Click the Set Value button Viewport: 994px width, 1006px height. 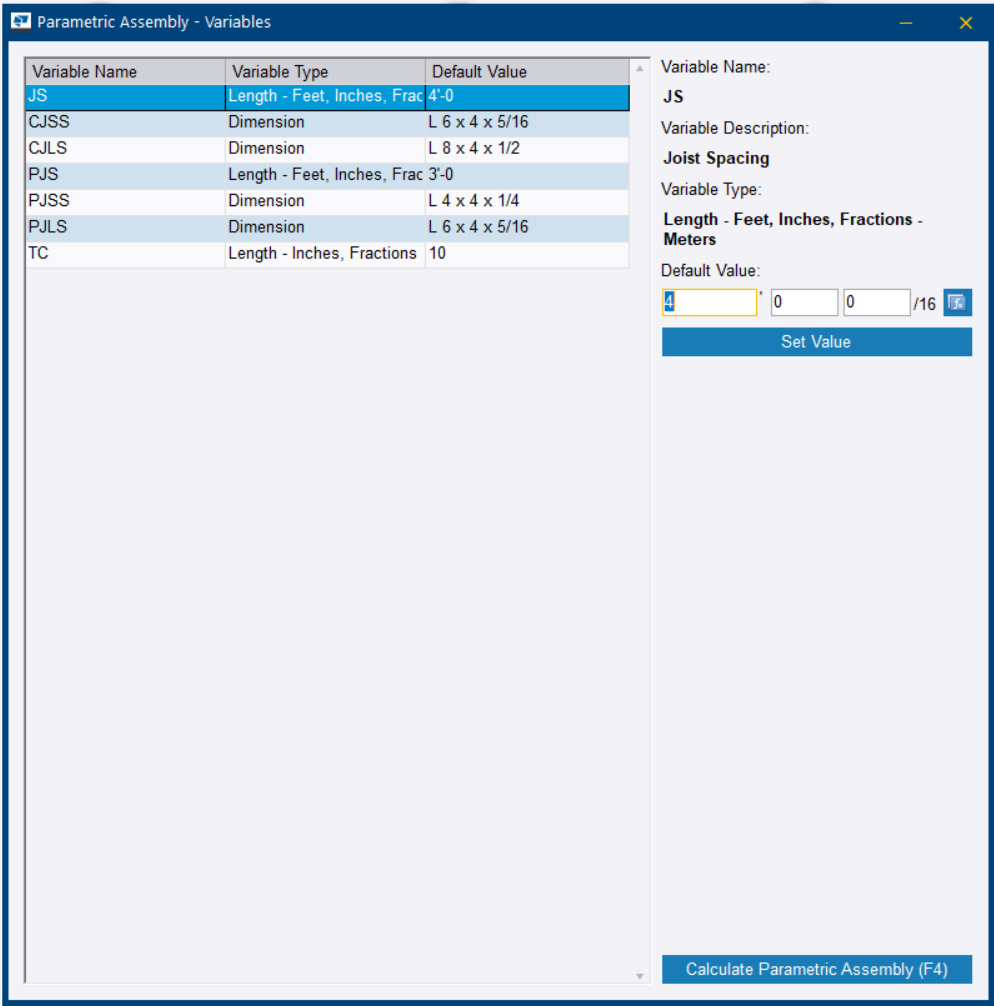(x=816, y=342)
